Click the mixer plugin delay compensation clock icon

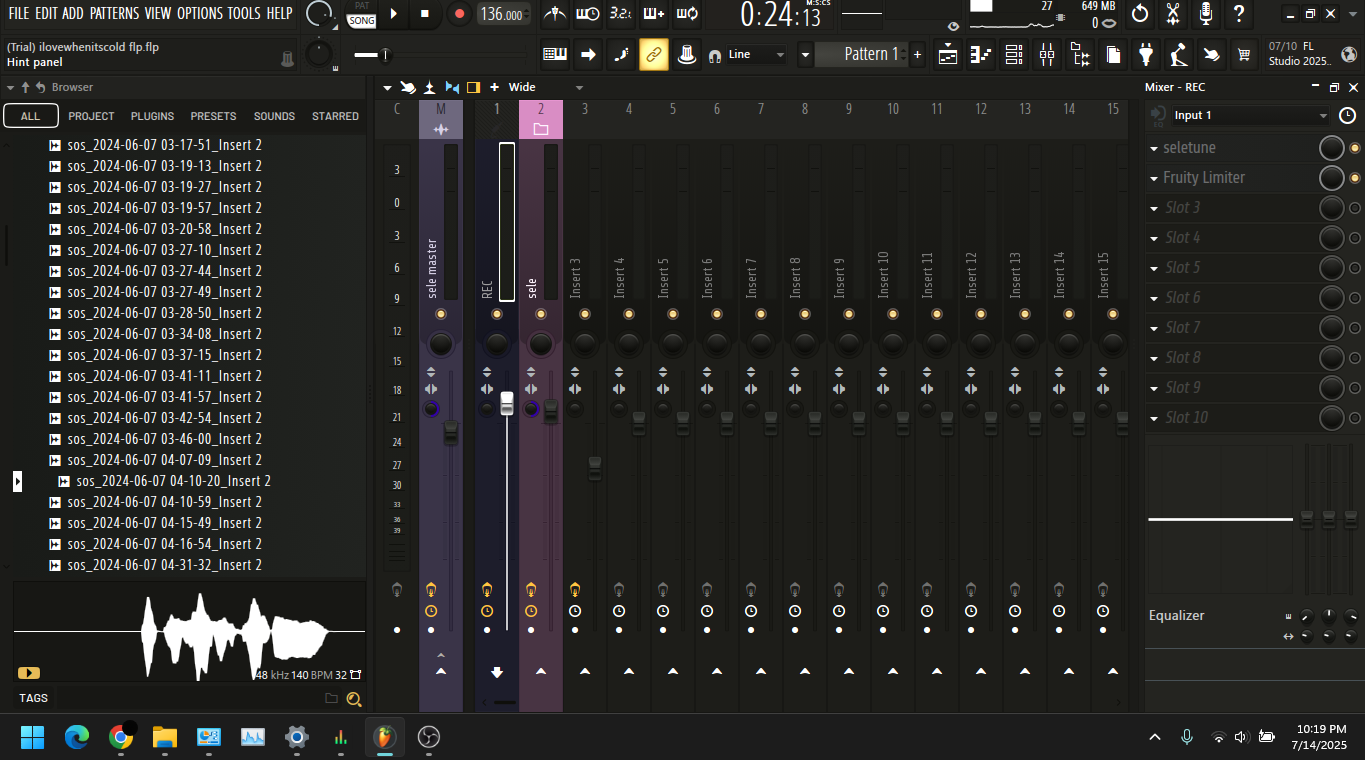tap(1347, 116)
